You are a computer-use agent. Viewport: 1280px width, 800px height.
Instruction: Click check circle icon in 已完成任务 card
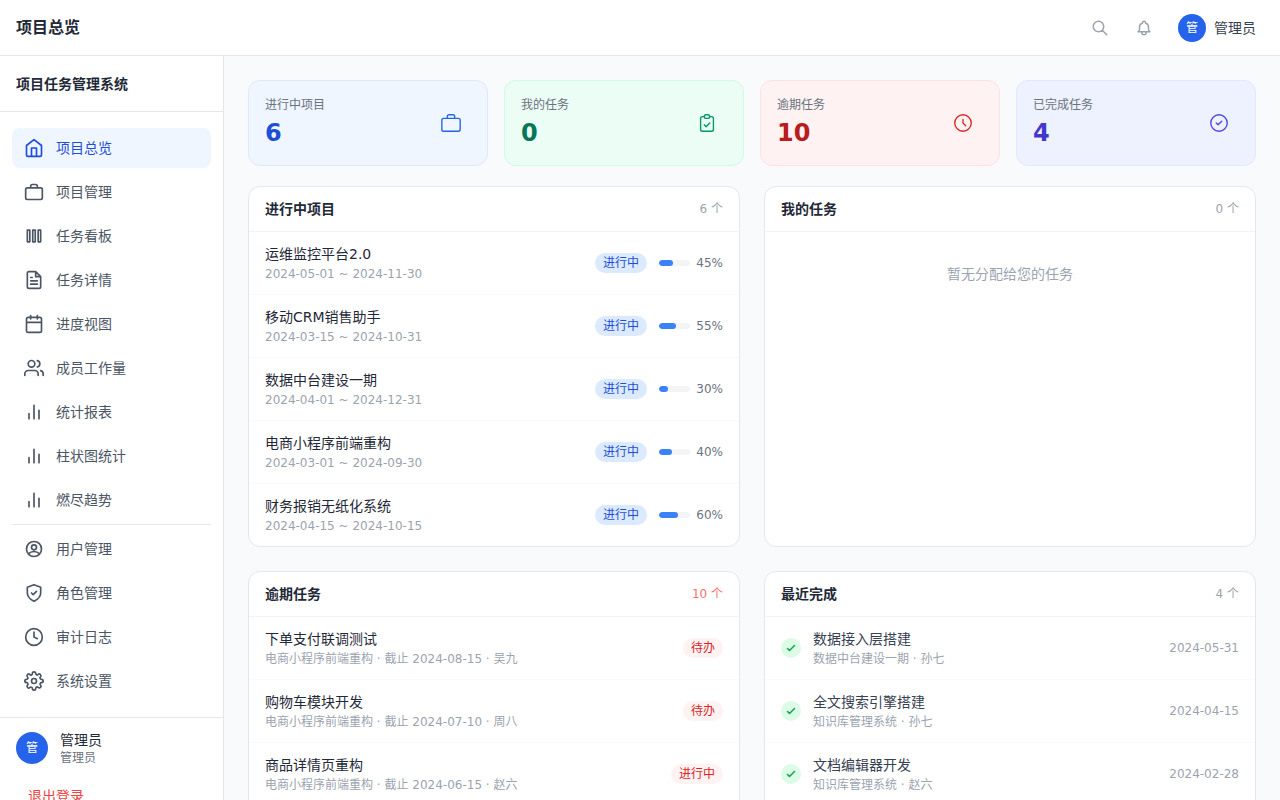[x=1219, y=123]
